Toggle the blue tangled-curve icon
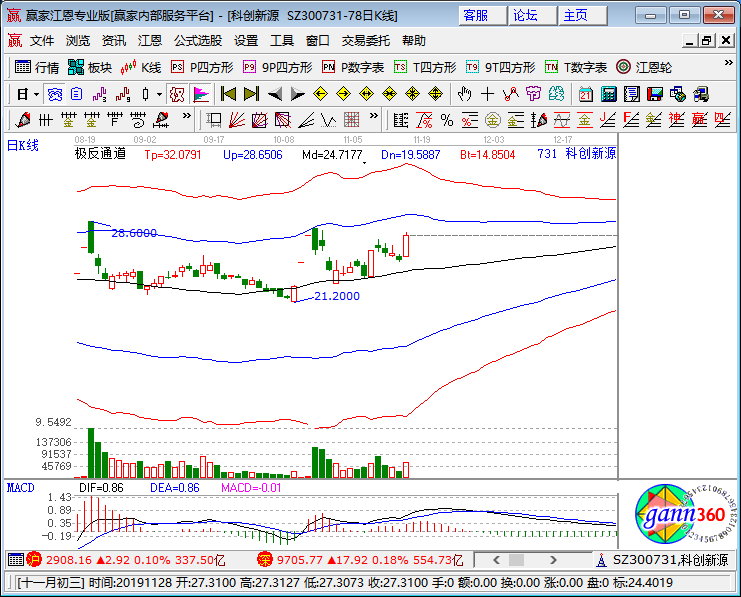 [55, 95]
